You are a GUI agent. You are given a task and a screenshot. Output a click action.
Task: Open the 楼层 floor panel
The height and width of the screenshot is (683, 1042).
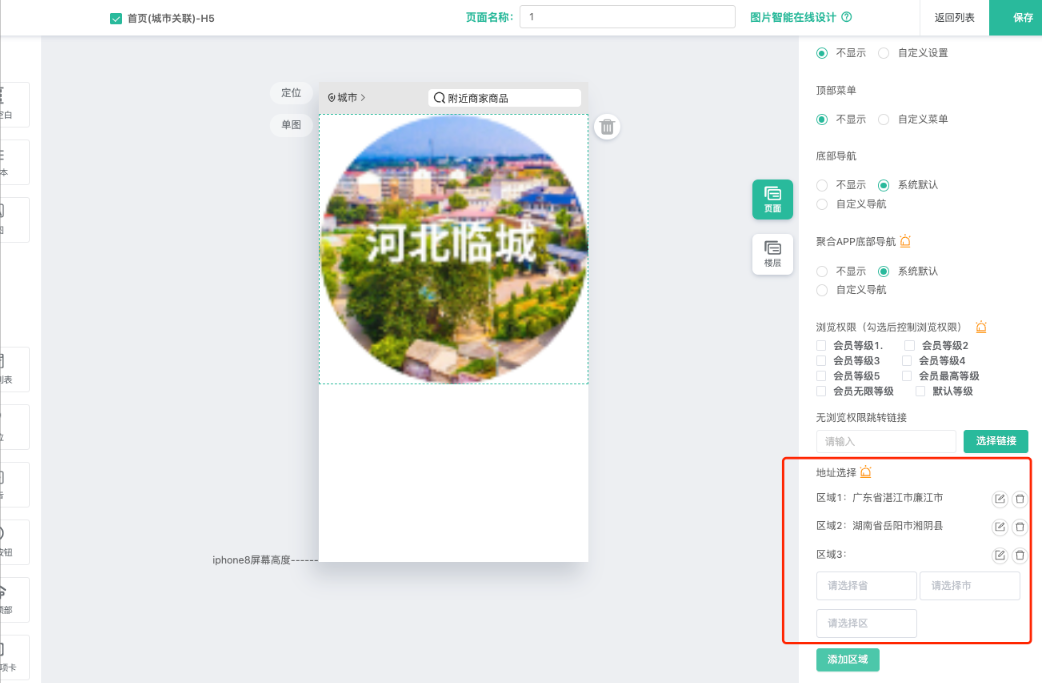click(772, 254)
